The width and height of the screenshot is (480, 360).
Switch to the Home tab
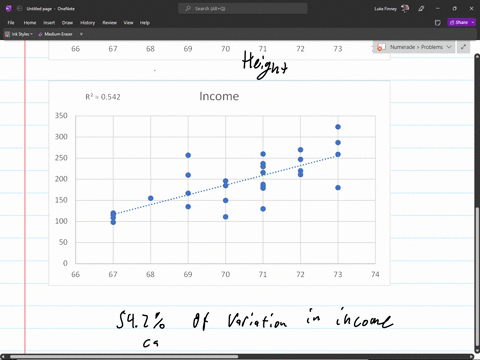tap(30, 23)
